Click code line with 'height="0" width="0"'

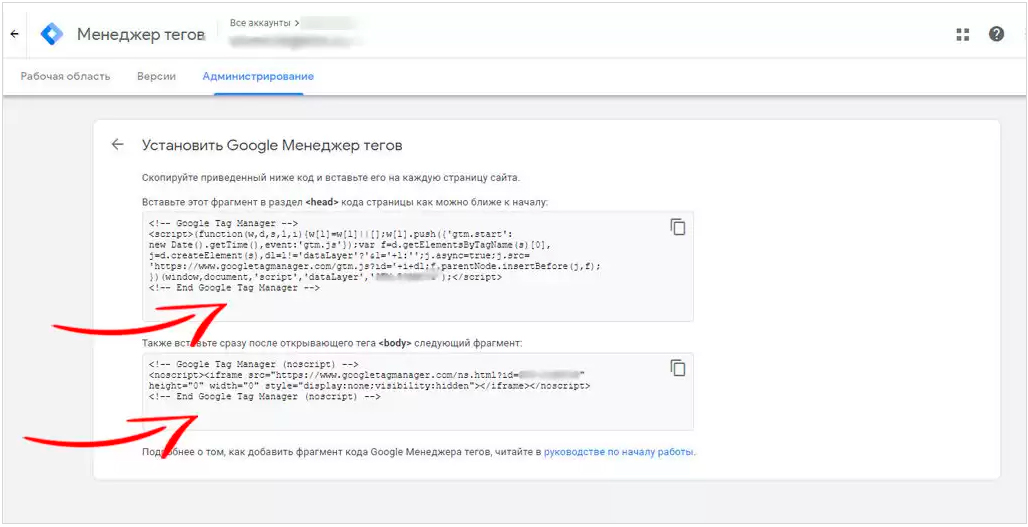pos(369,386)
